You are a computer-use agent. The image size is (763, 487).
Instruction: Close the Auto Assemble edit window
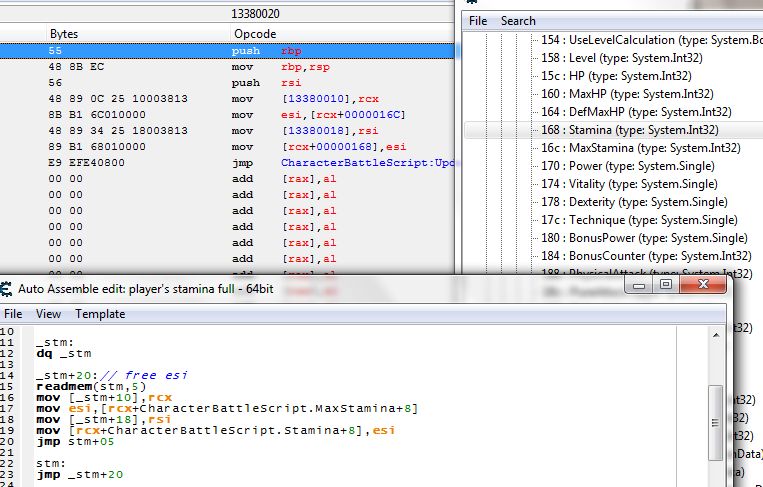click(703, 285)
